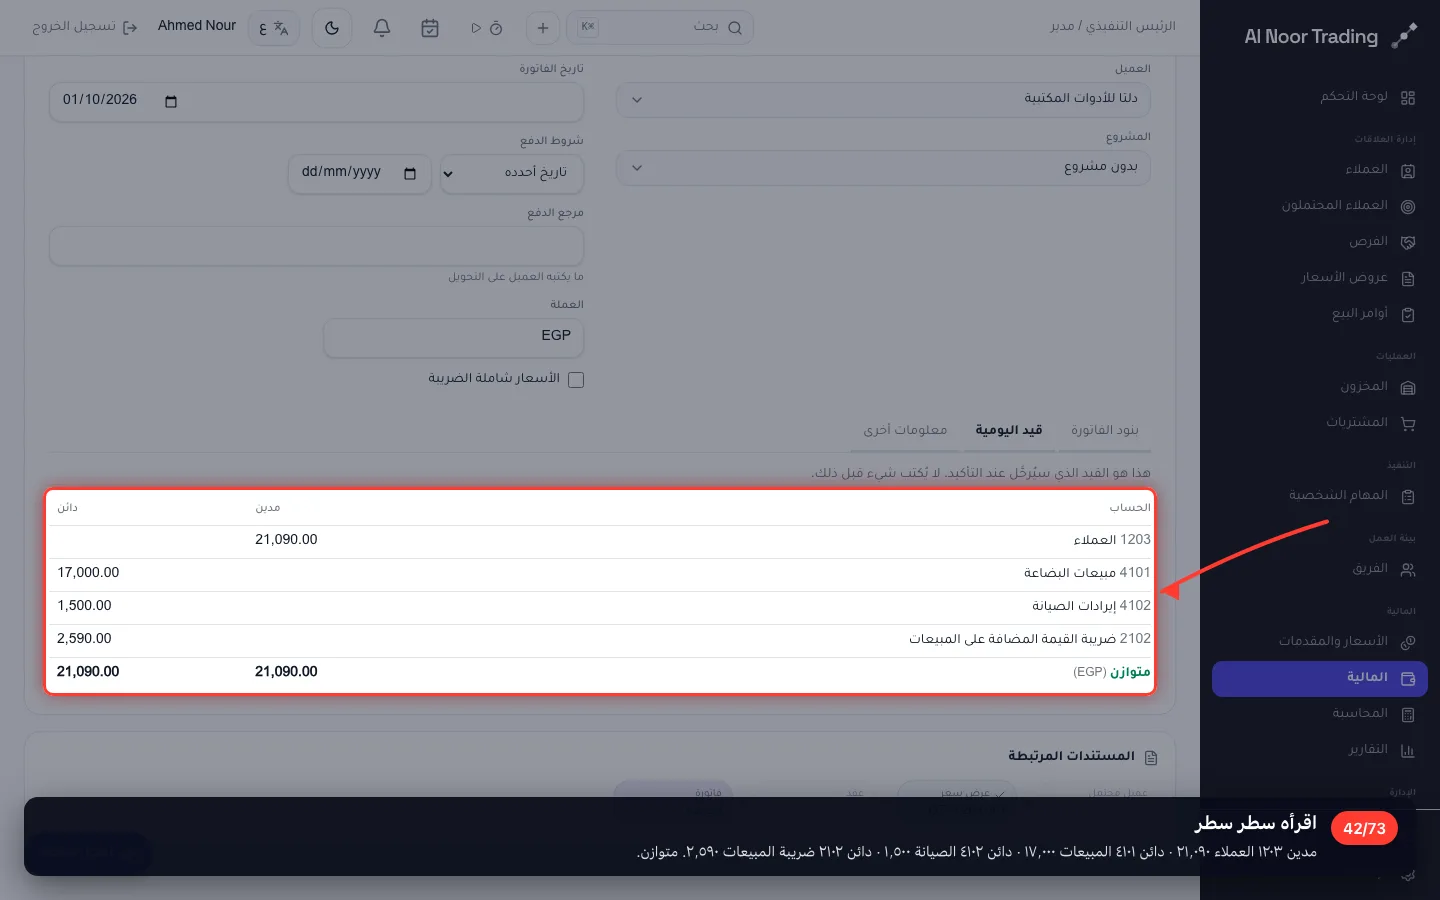This screenshot has width=1440, height=900.
Task: Start the timer from top bar
Action: [x=486, y=28]
